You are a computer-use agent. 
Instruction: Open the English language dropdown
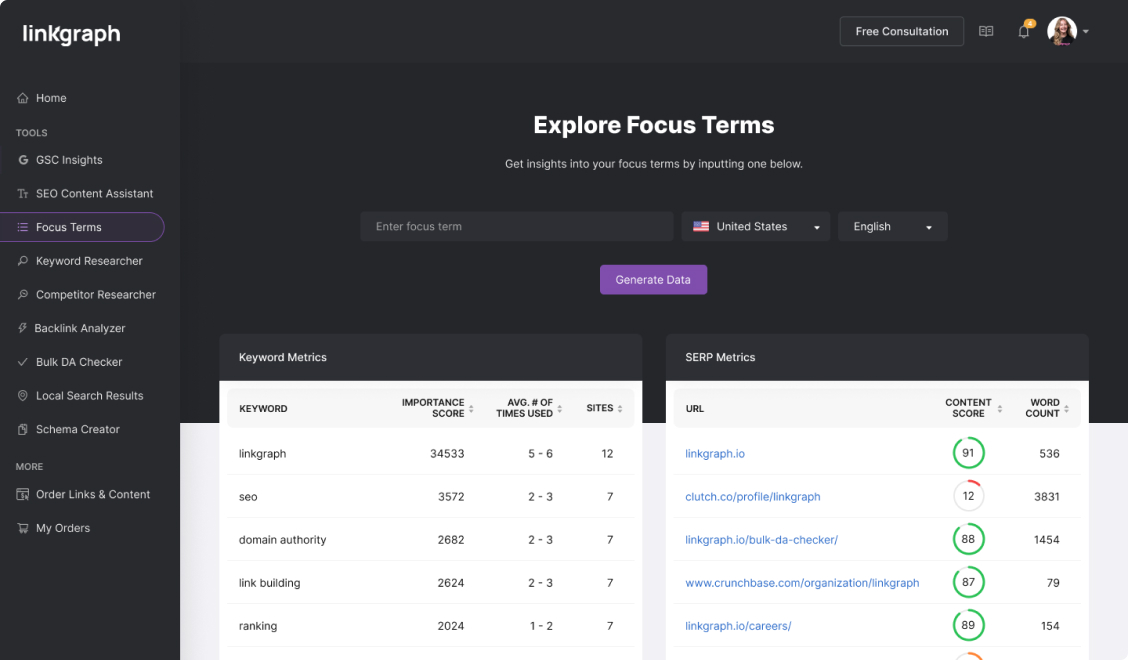(x=892, y=227)
